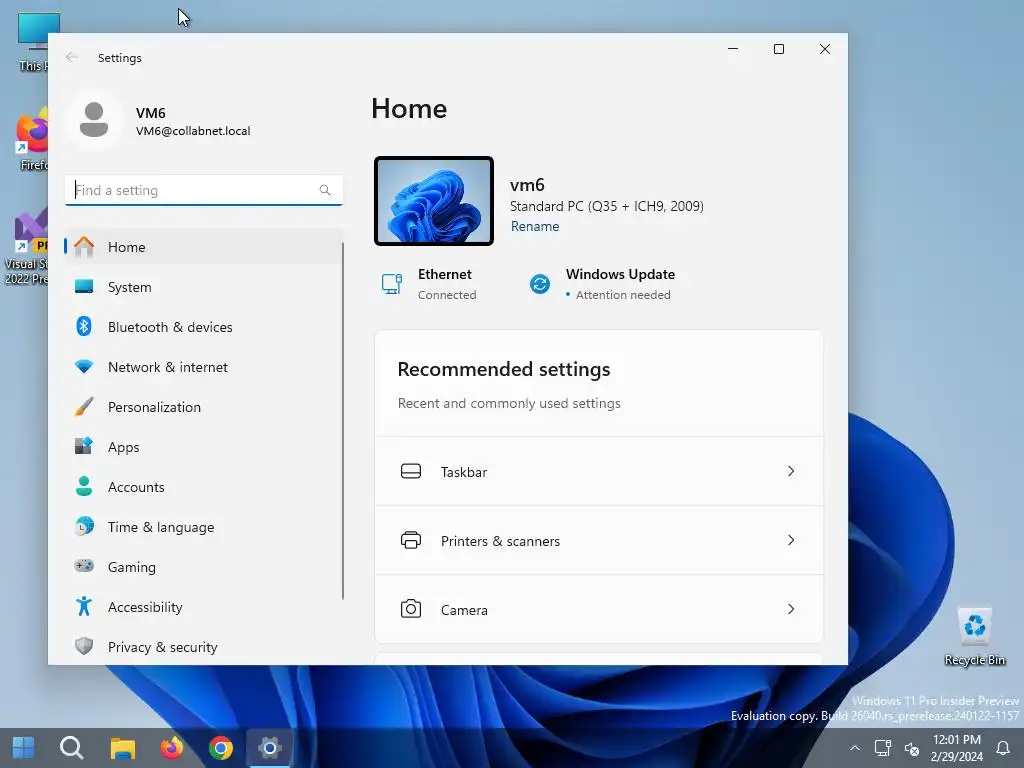The image size is (1024, 768).
Task: Click the back arrow in Settings
Action: pyautogui.click(x=72, y=57)
